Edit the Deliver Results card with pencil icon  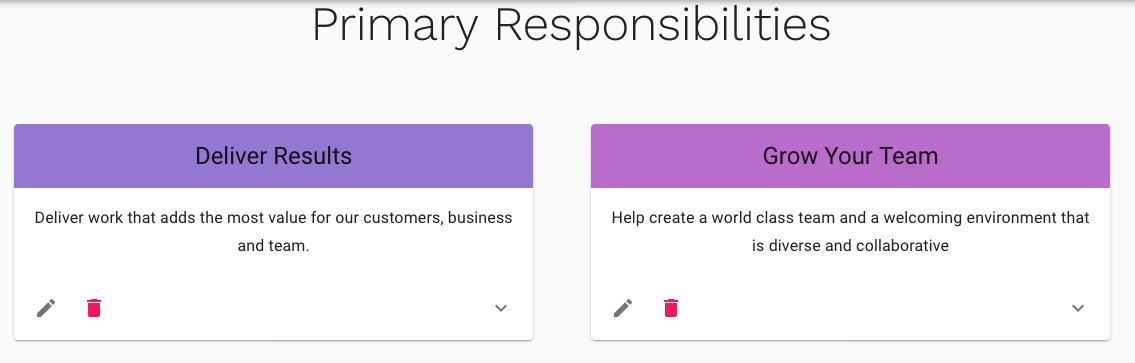[x=46, y=309]
